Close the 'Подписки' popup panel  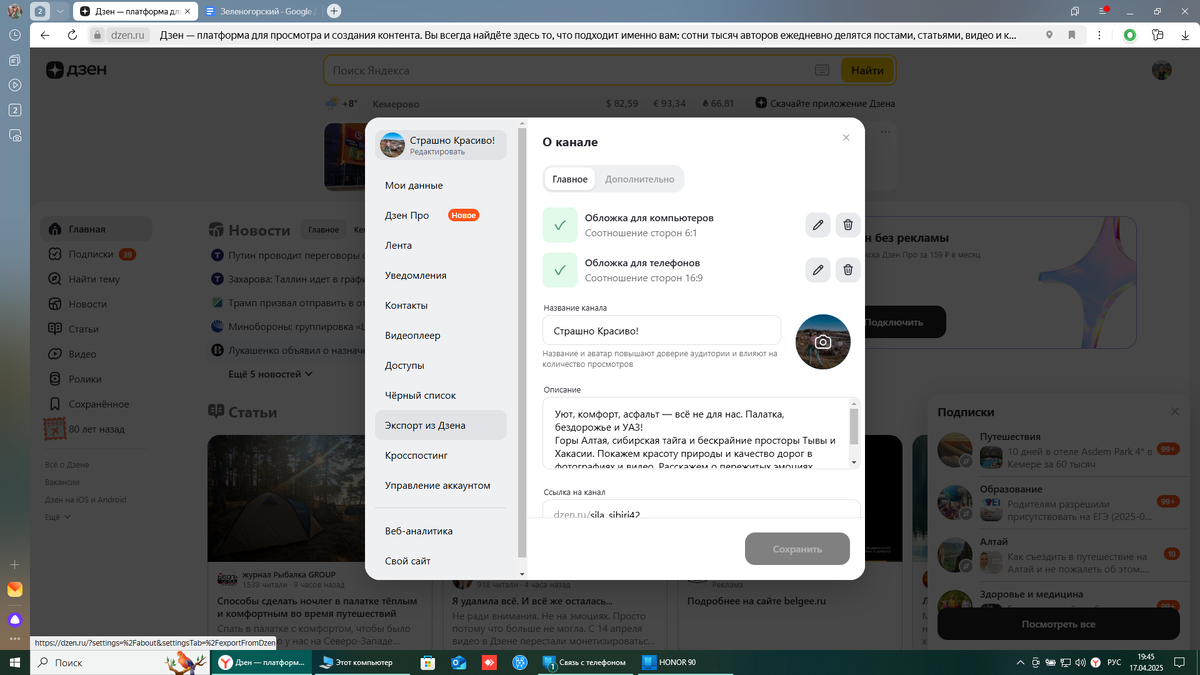pos(1175,412)
